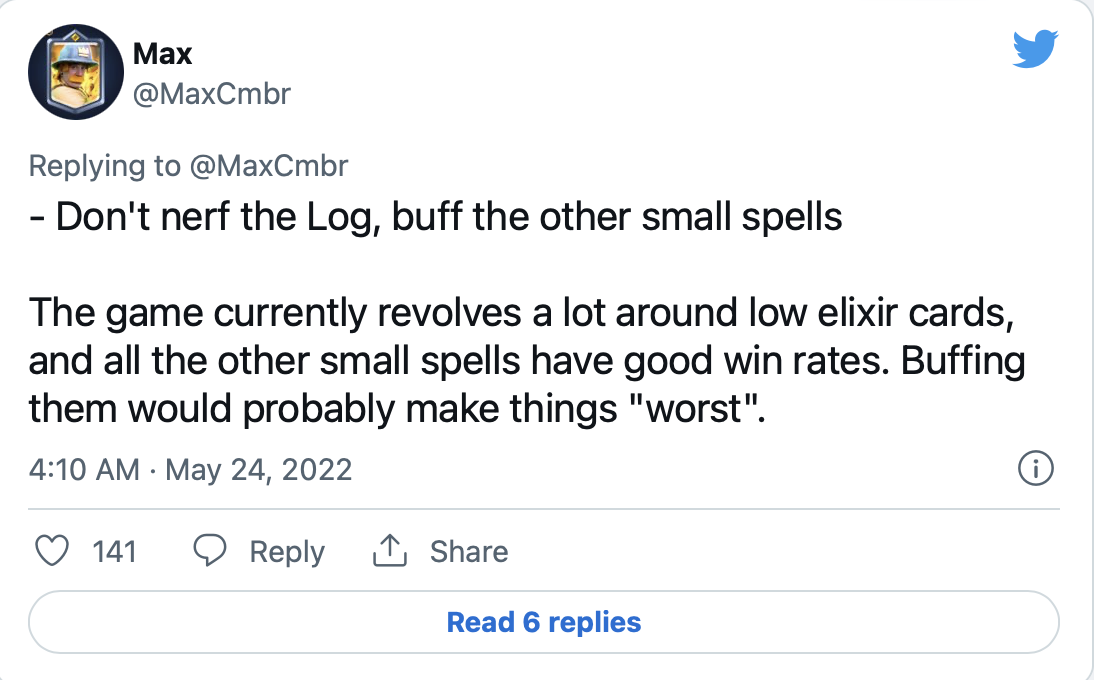Click the words "Replying to"

[x=105, y=166]
